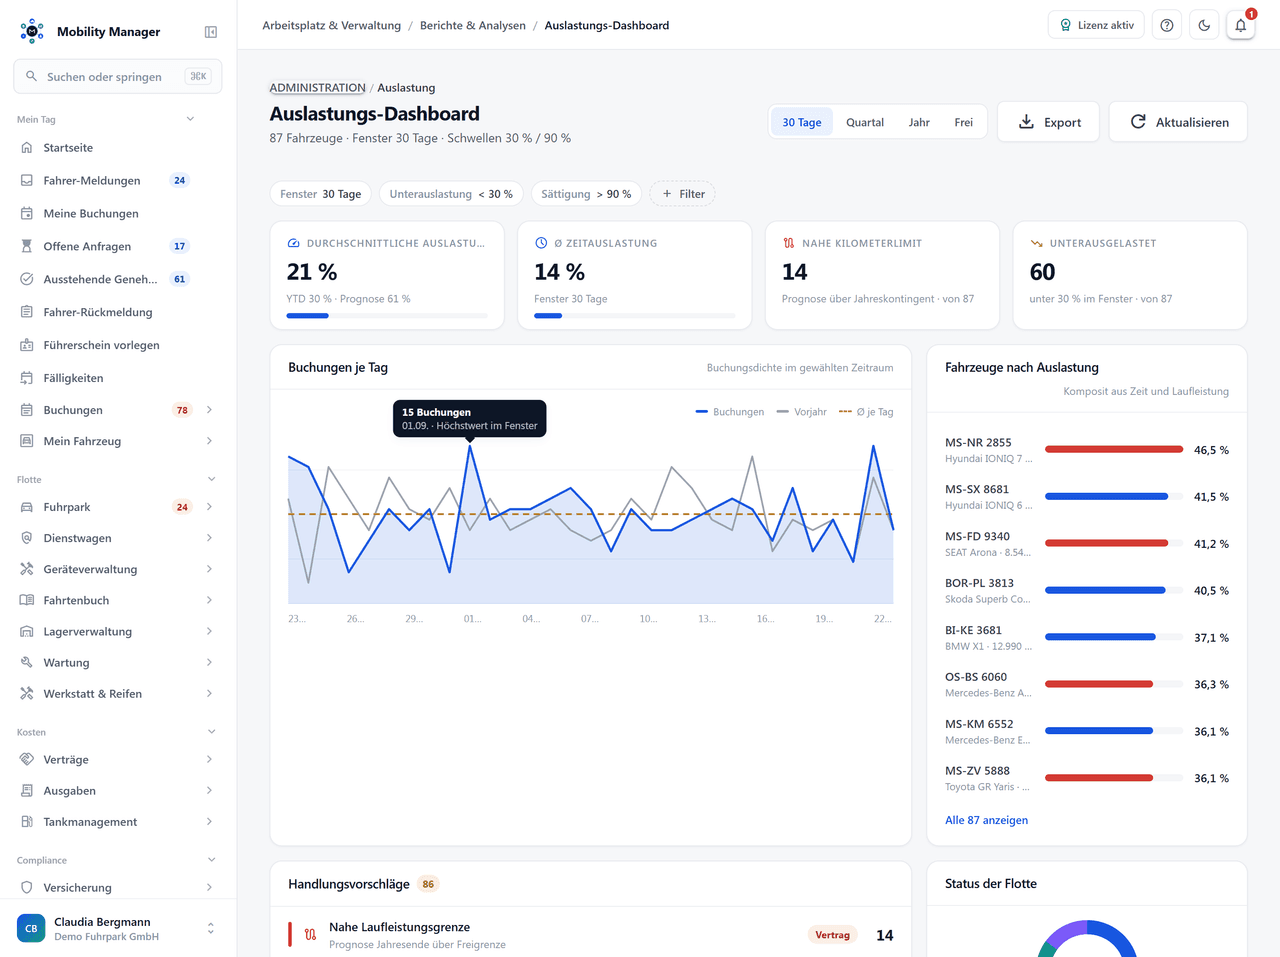Select the 30 Tage time range
This screenshot has height=957, width=1280.
coord(802,122)
